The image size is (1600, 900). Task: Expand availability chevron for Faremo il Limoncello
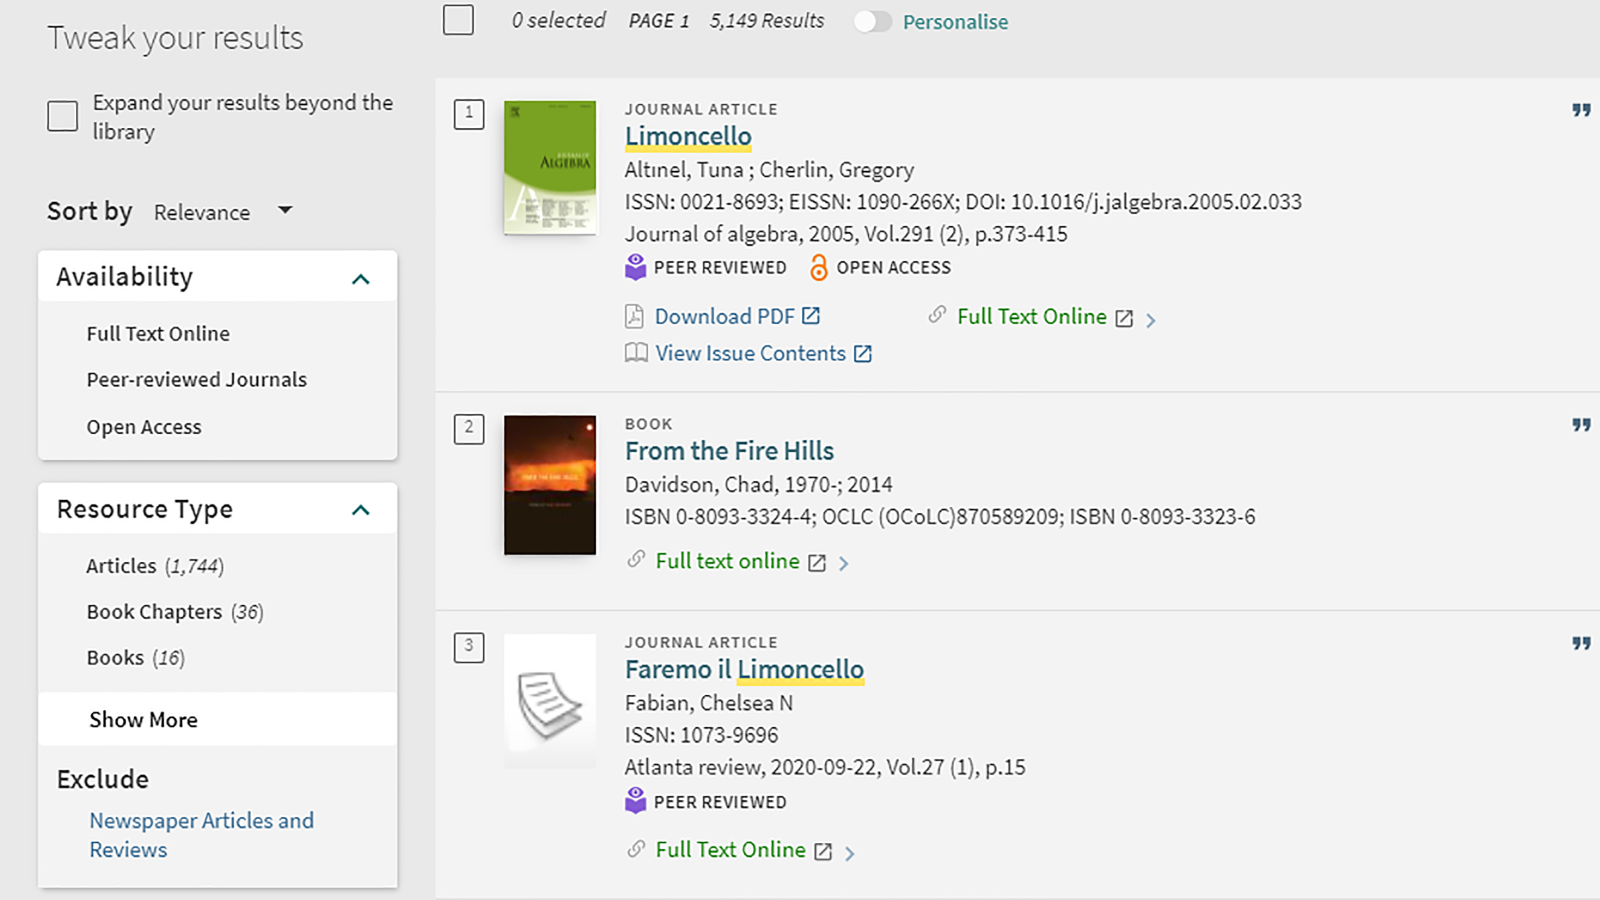[x=850, y=853]
